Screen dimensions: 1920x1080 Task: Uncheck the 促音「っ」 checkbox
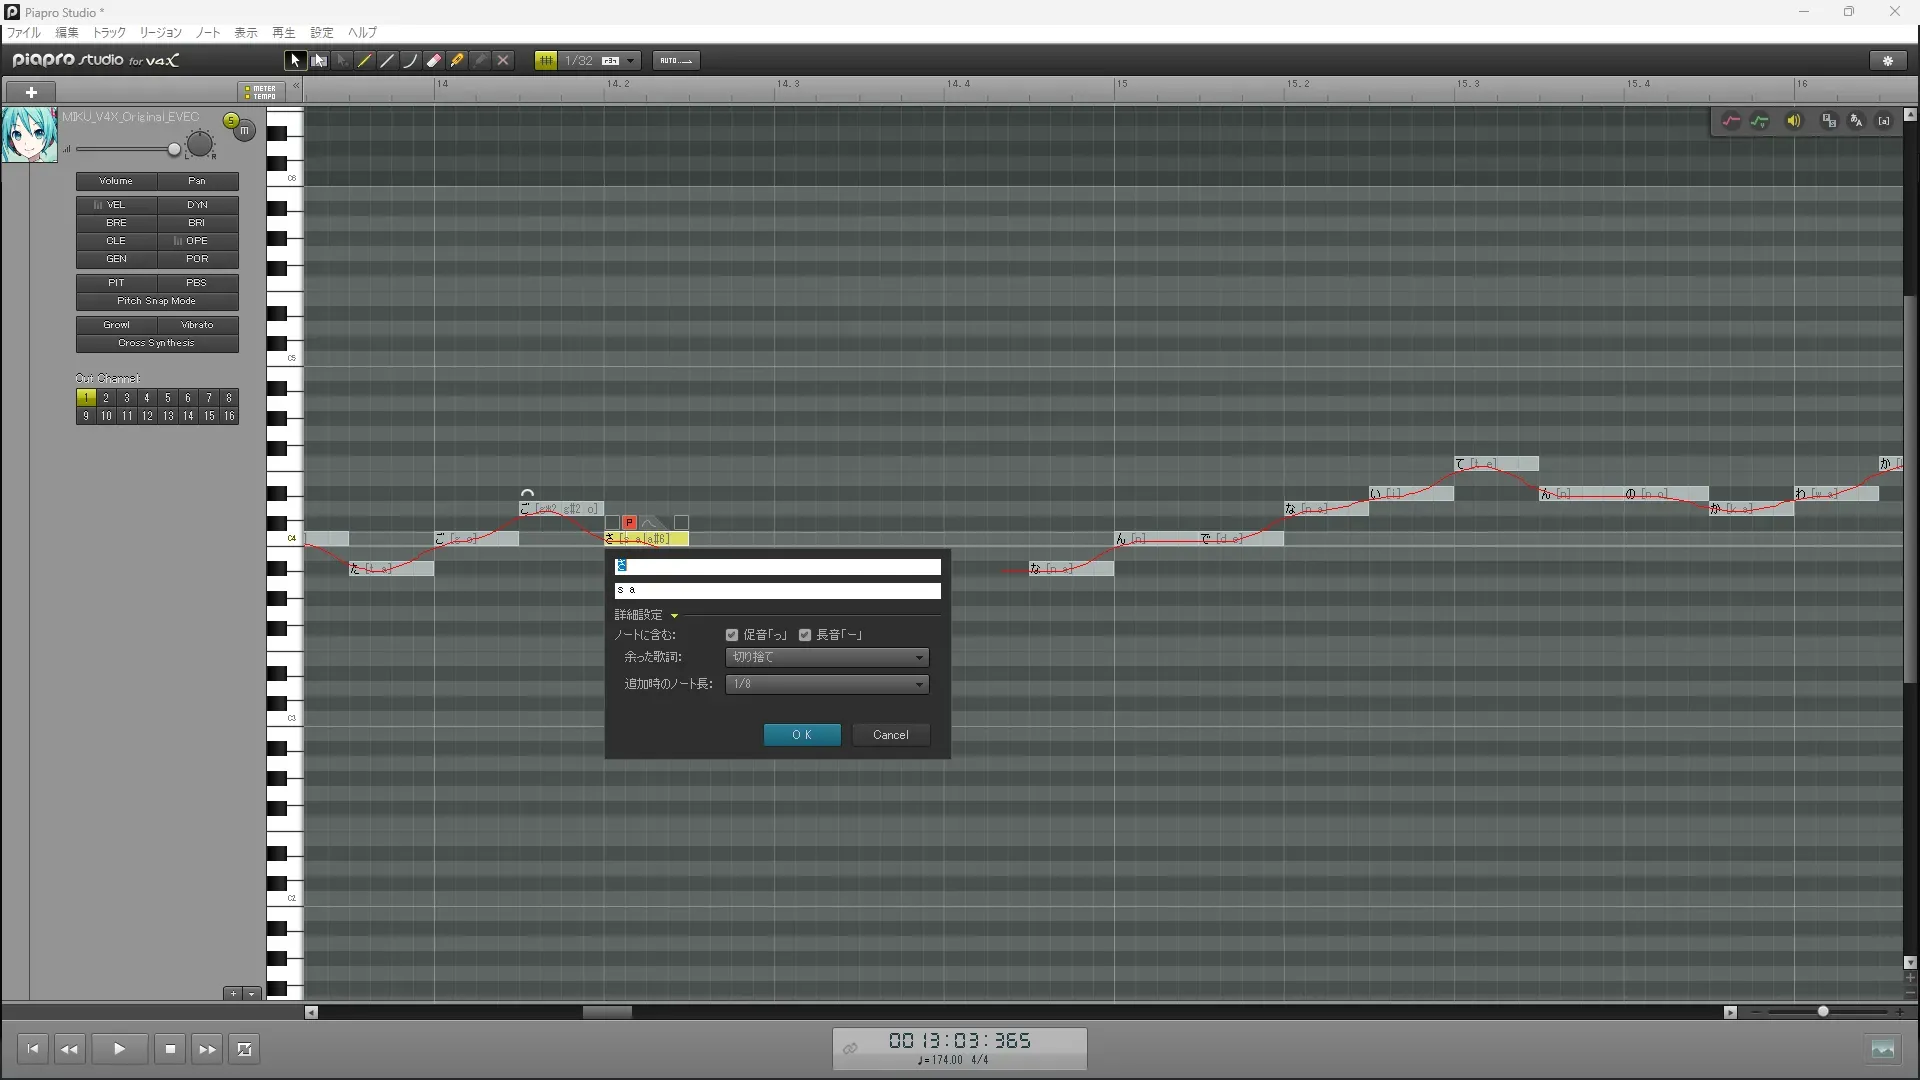732,635
